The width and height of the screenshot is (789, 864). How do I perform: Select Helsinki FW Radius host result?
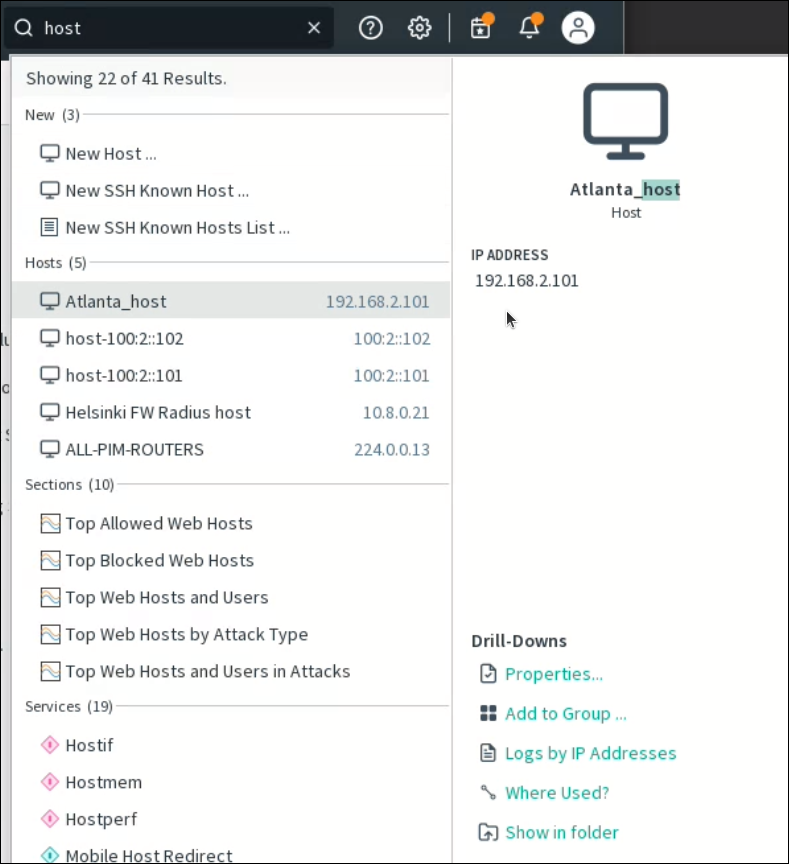158,413
